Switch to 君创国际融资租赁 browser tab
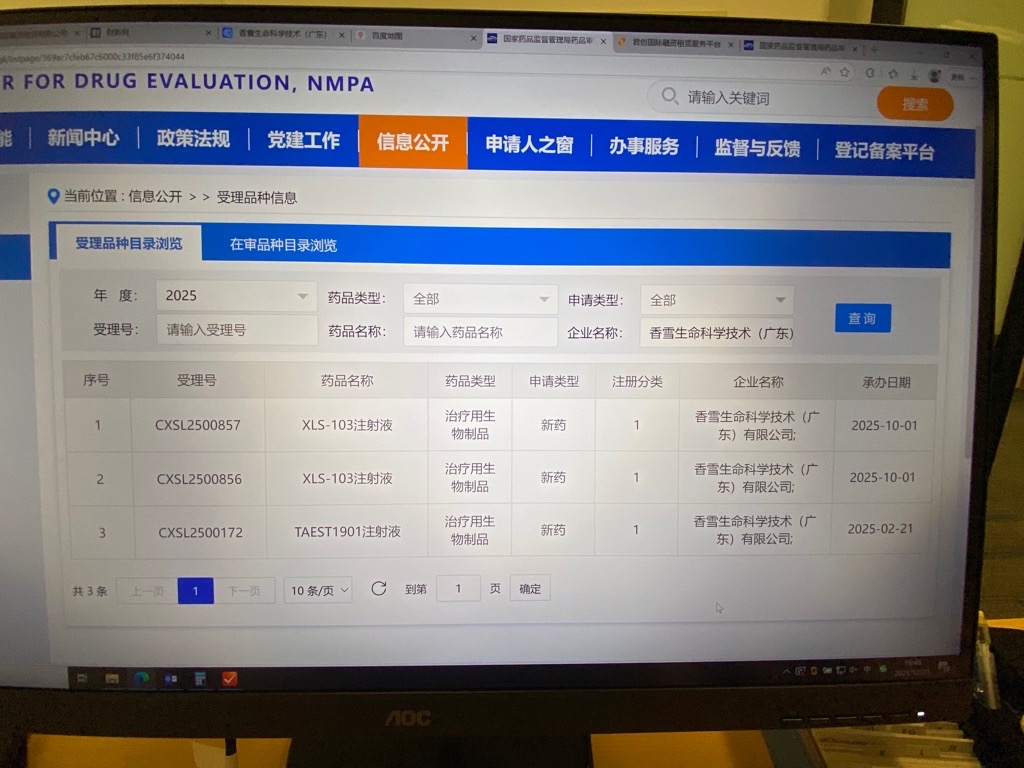The height and width of the screenshot is (768, 1024). (x=676, y=44)
